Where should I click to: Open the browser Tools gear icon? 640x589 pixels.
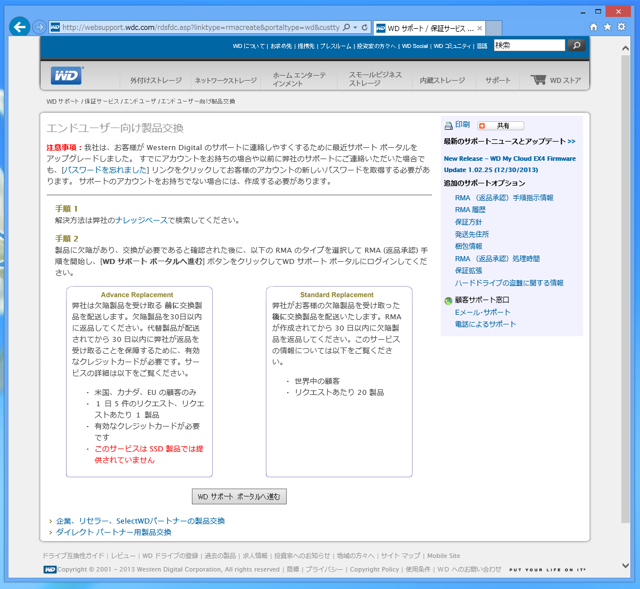click(621, 27)
